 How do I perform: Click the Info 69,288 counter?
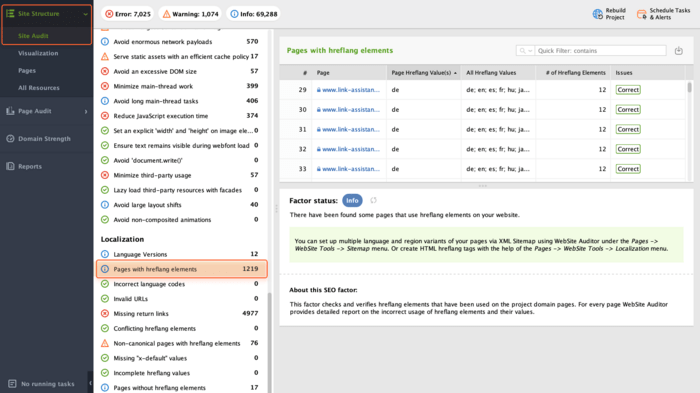pyautogui.click(x=253, y=14)
